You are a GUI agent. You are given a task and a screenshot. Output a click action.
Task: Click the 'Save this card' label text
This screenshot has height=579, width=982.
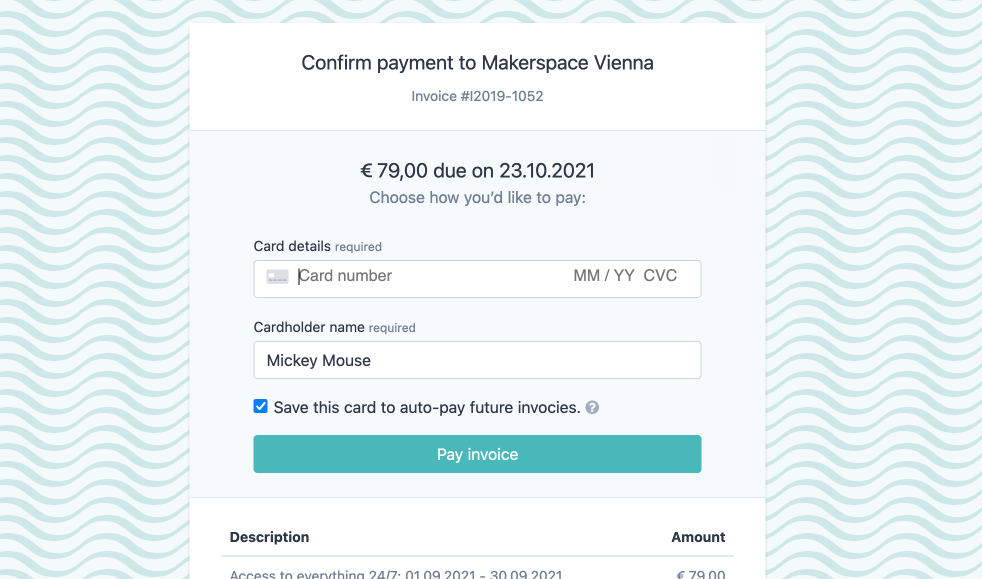427,407
